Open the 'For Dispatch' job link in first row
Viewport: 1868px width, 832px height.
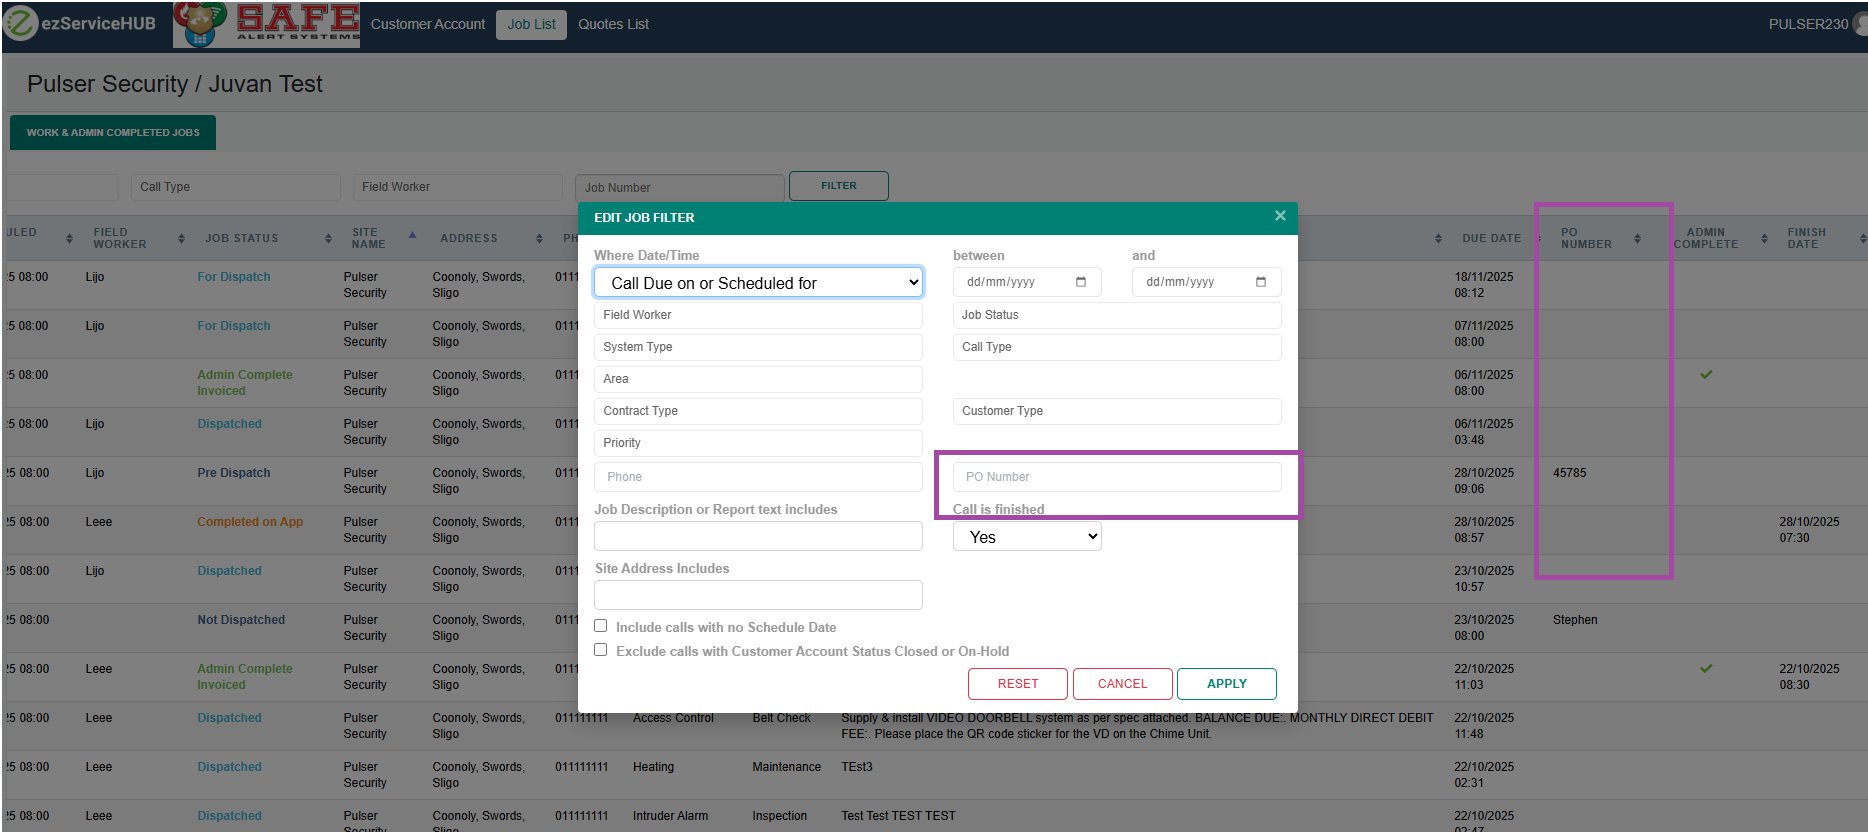click(233, 277)
